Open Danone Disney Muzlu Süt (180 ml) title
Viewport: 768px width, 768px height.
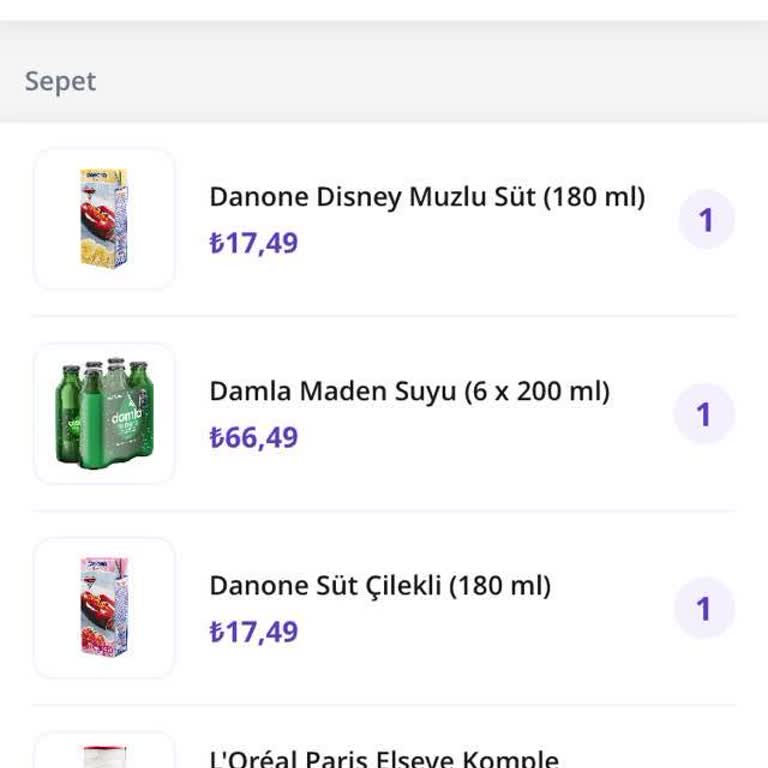427,197
